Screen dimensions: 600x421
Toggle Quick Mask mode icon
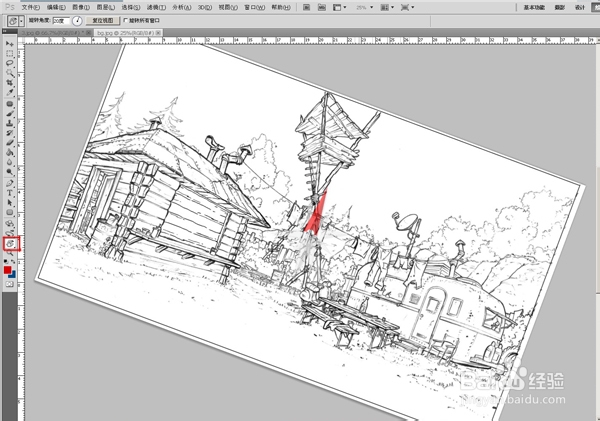10,284
